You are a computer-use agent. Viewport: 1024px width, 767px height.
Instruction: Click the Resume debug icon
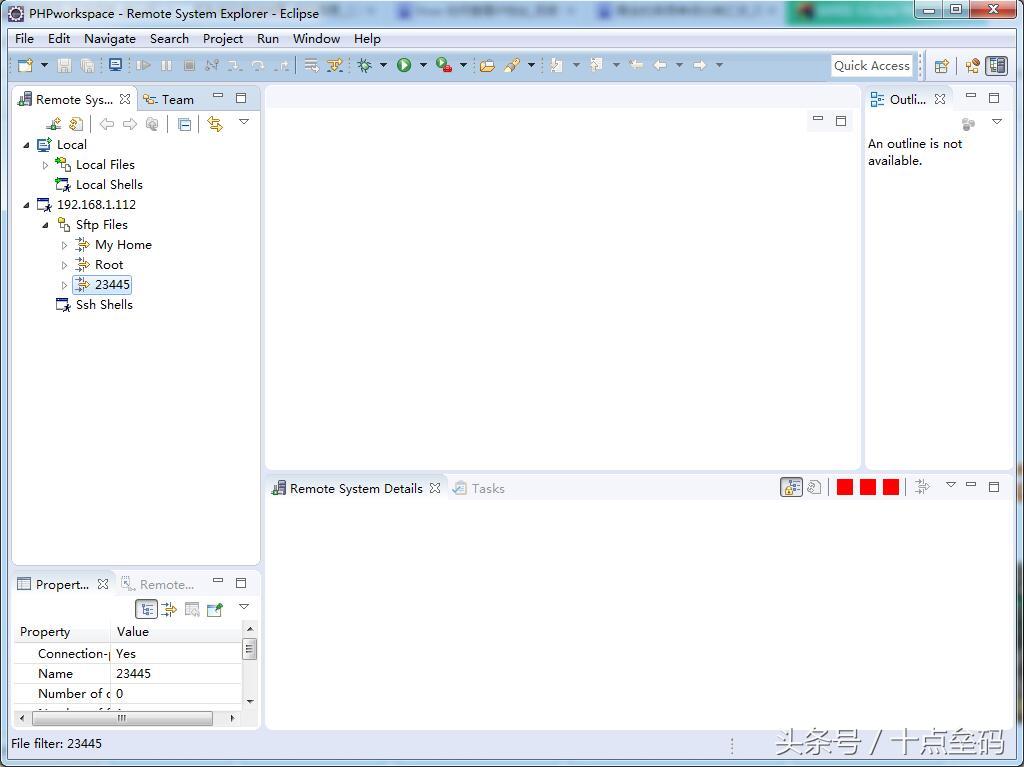click(x=144, y=65)
